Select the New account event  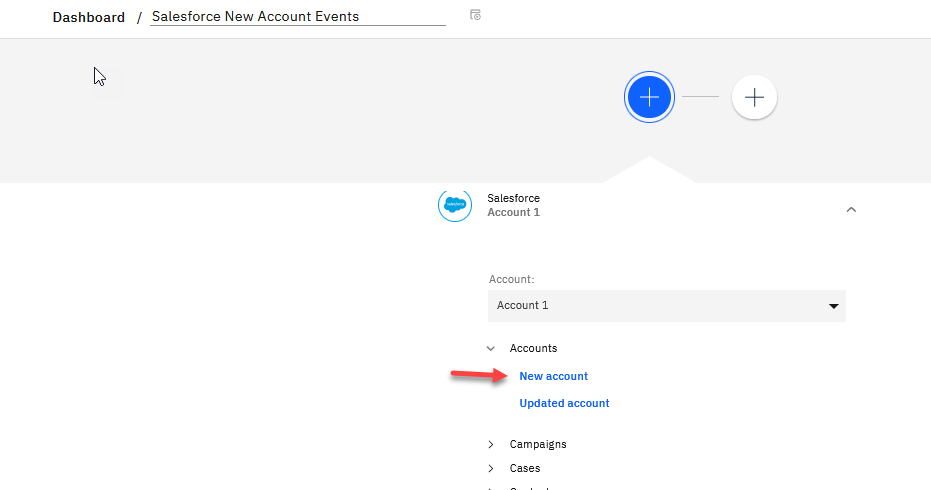553,376
